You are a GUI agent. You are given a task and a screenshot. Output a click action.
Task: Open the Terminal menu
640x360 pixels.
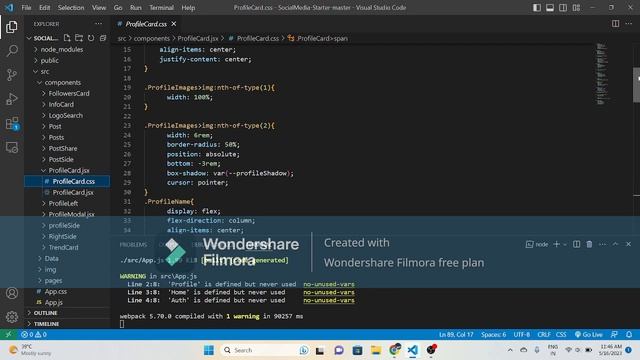point(161,7)
